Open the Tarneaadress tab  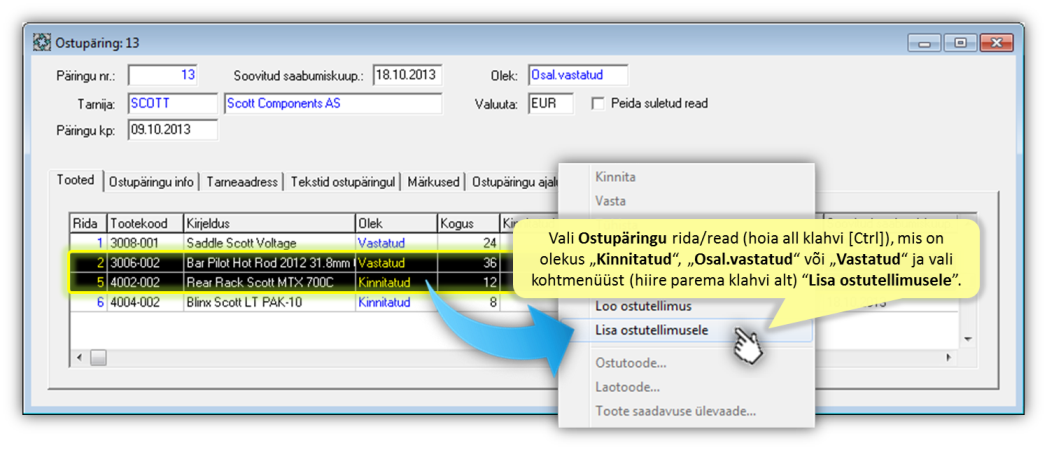[243, 182]
